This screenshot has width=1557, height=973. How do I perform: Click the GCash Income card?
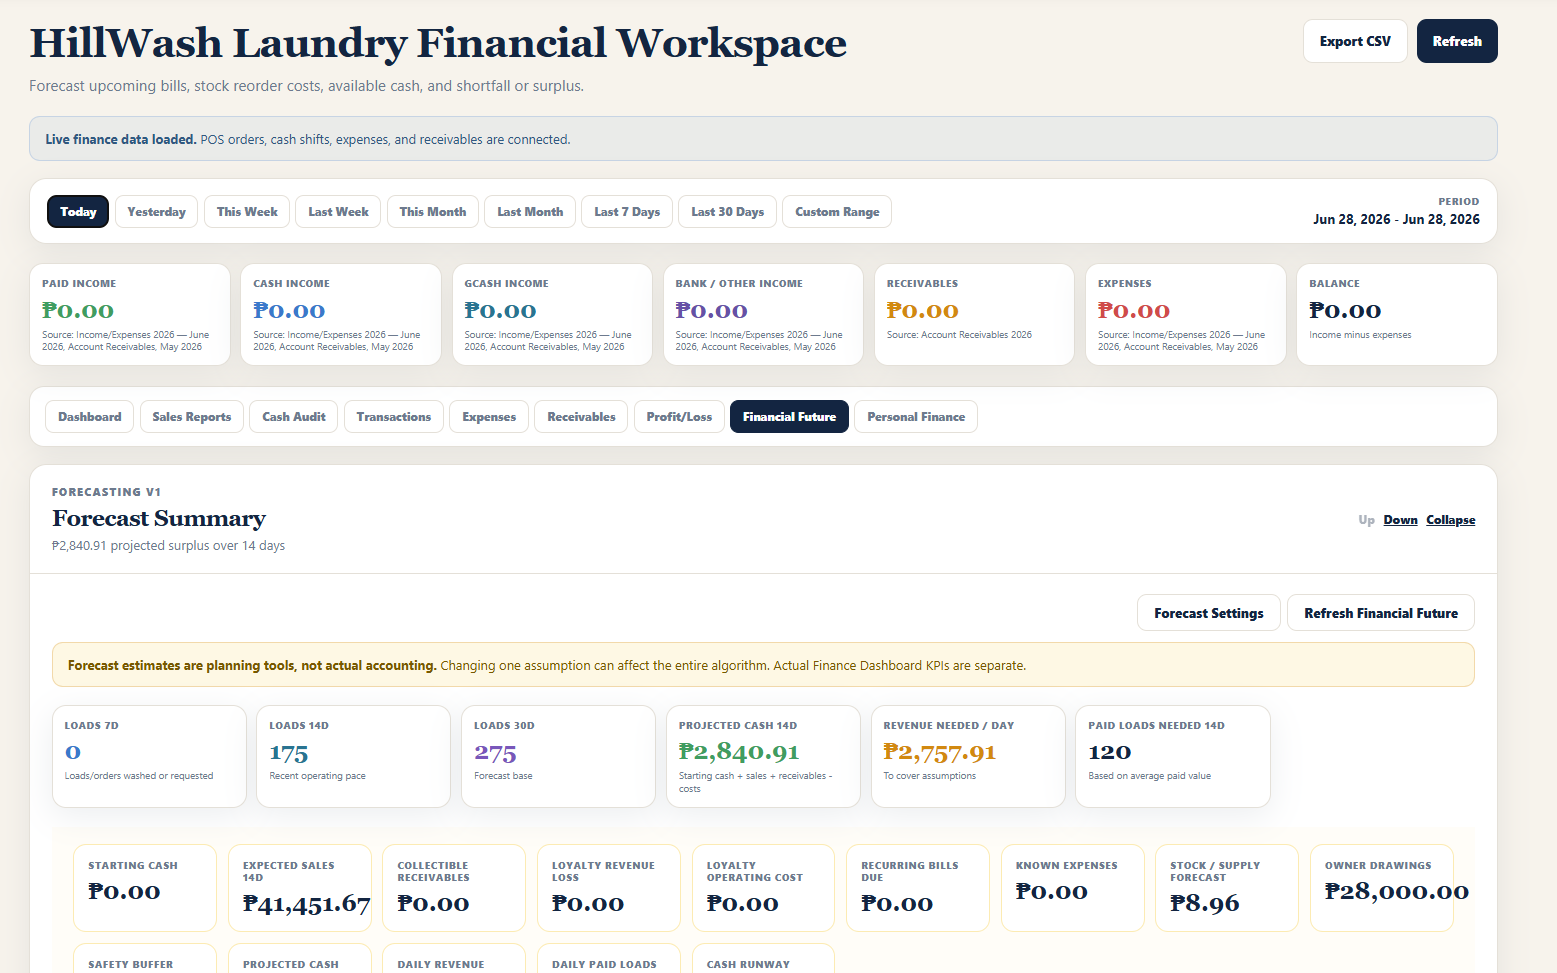pyautogui.click(x=552, y=315)
